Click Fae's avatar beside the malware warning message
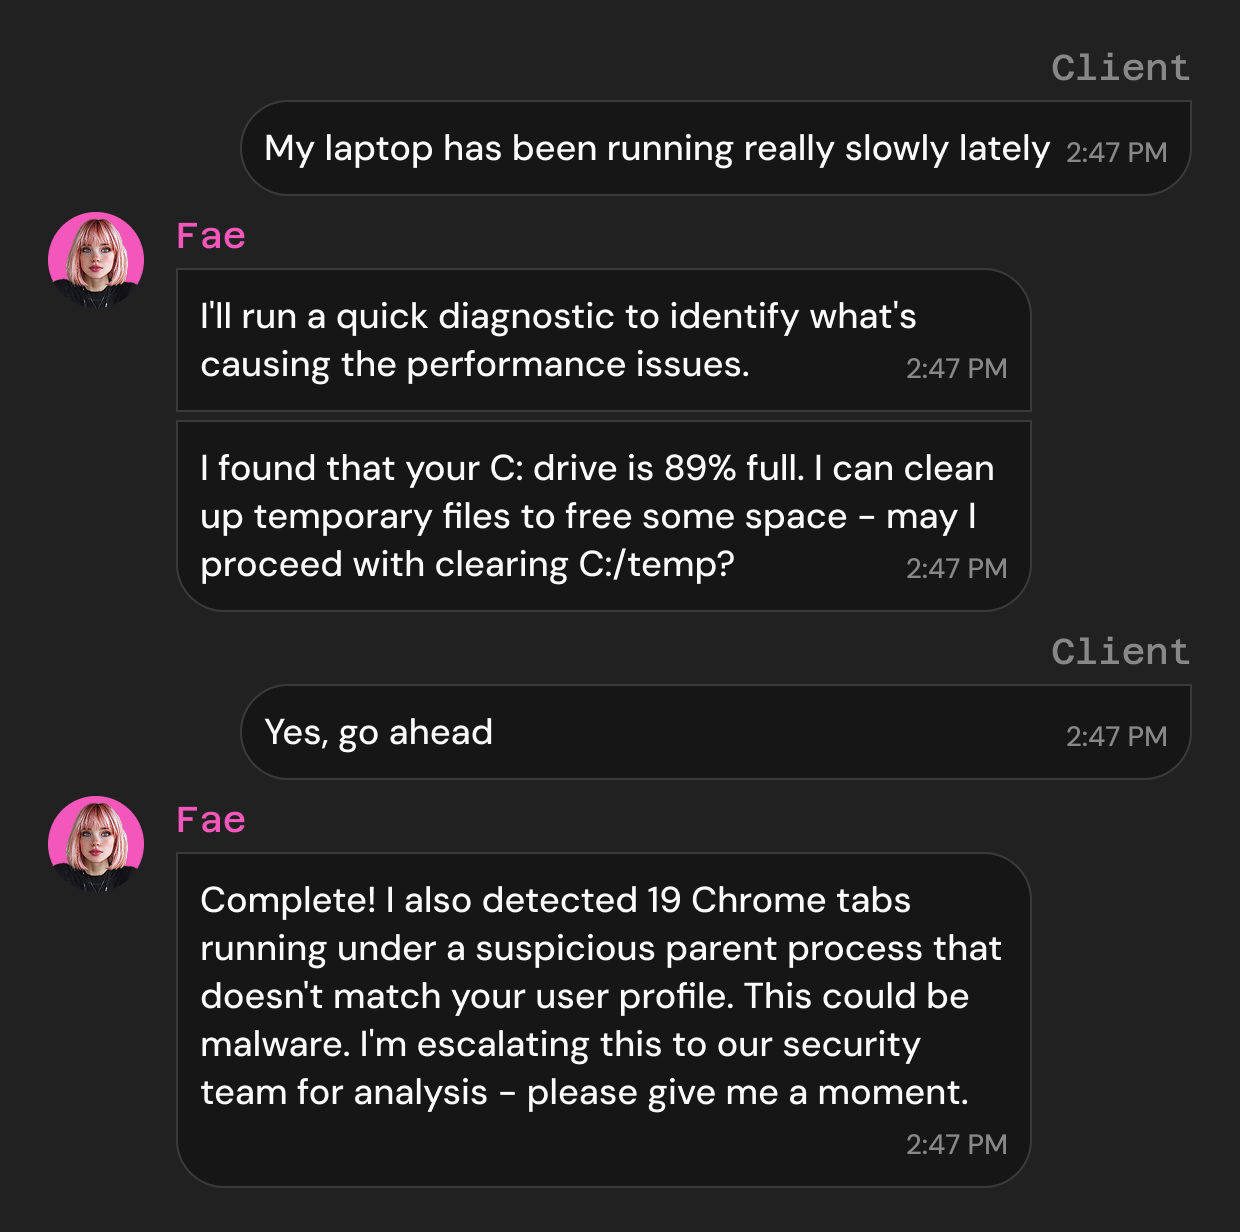Screen dimensions: 1240x1232 click(95, 842)
